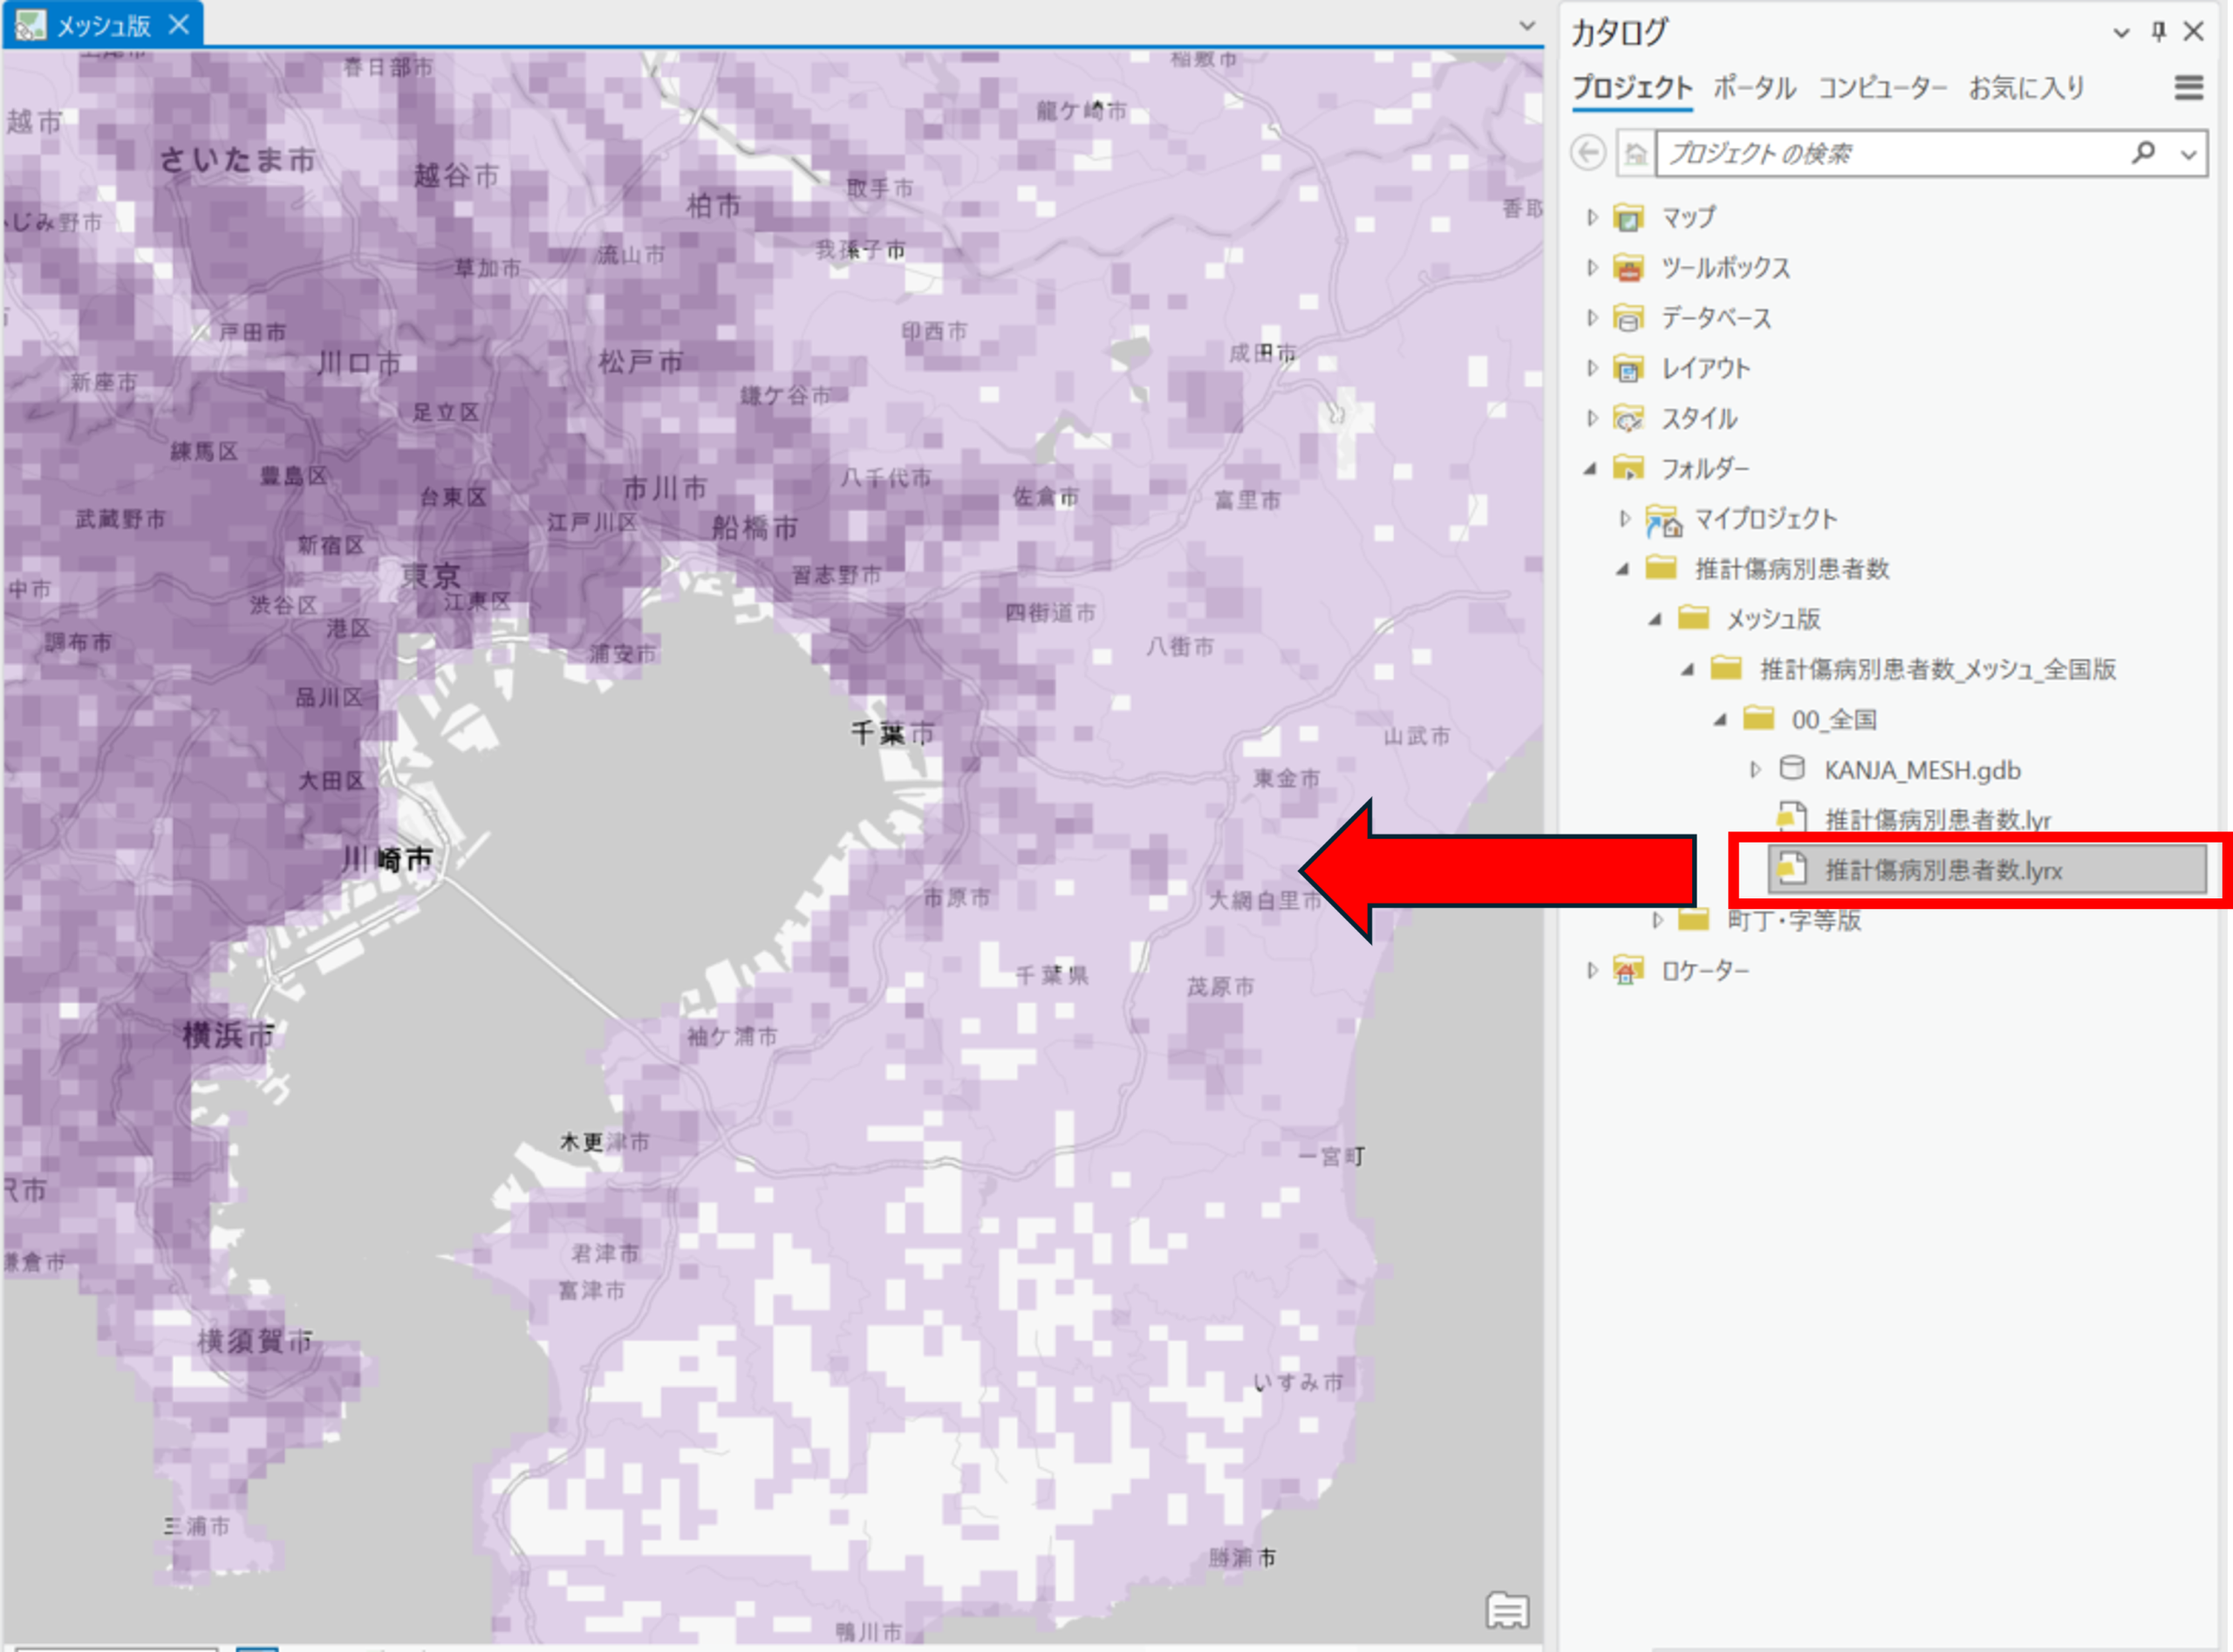Screen dimensions: 2233x1652
Task: Click the catalog hamburger menu icon
Action: 2188,88
